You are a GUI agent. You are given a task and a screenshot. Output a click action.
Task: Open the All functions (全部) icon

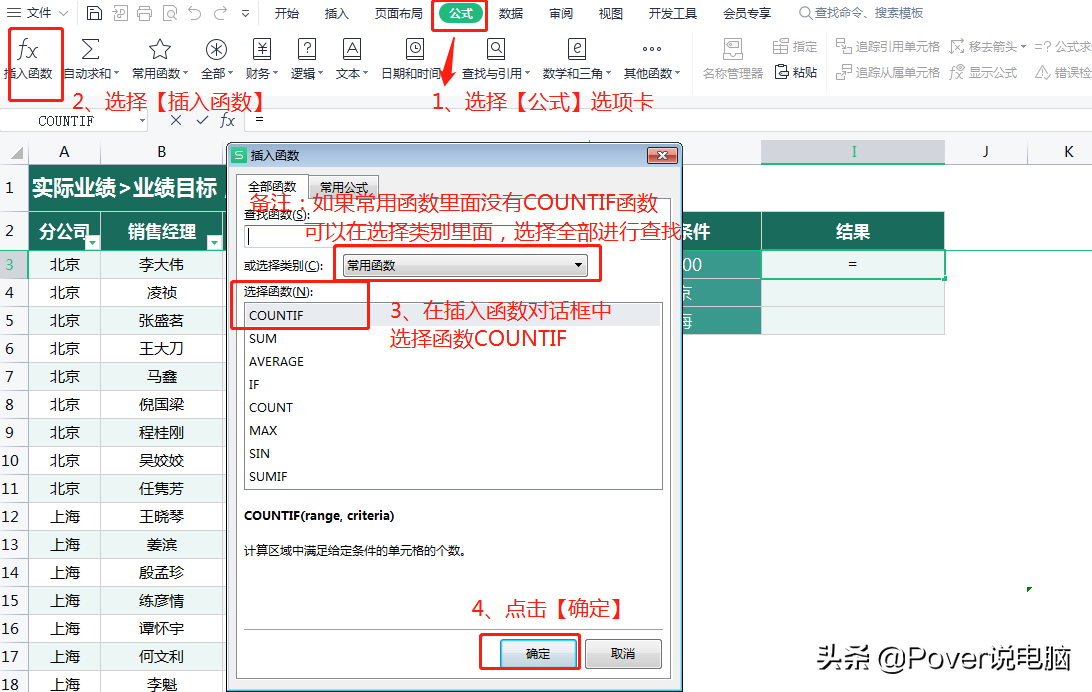click(x=216, y=49)
